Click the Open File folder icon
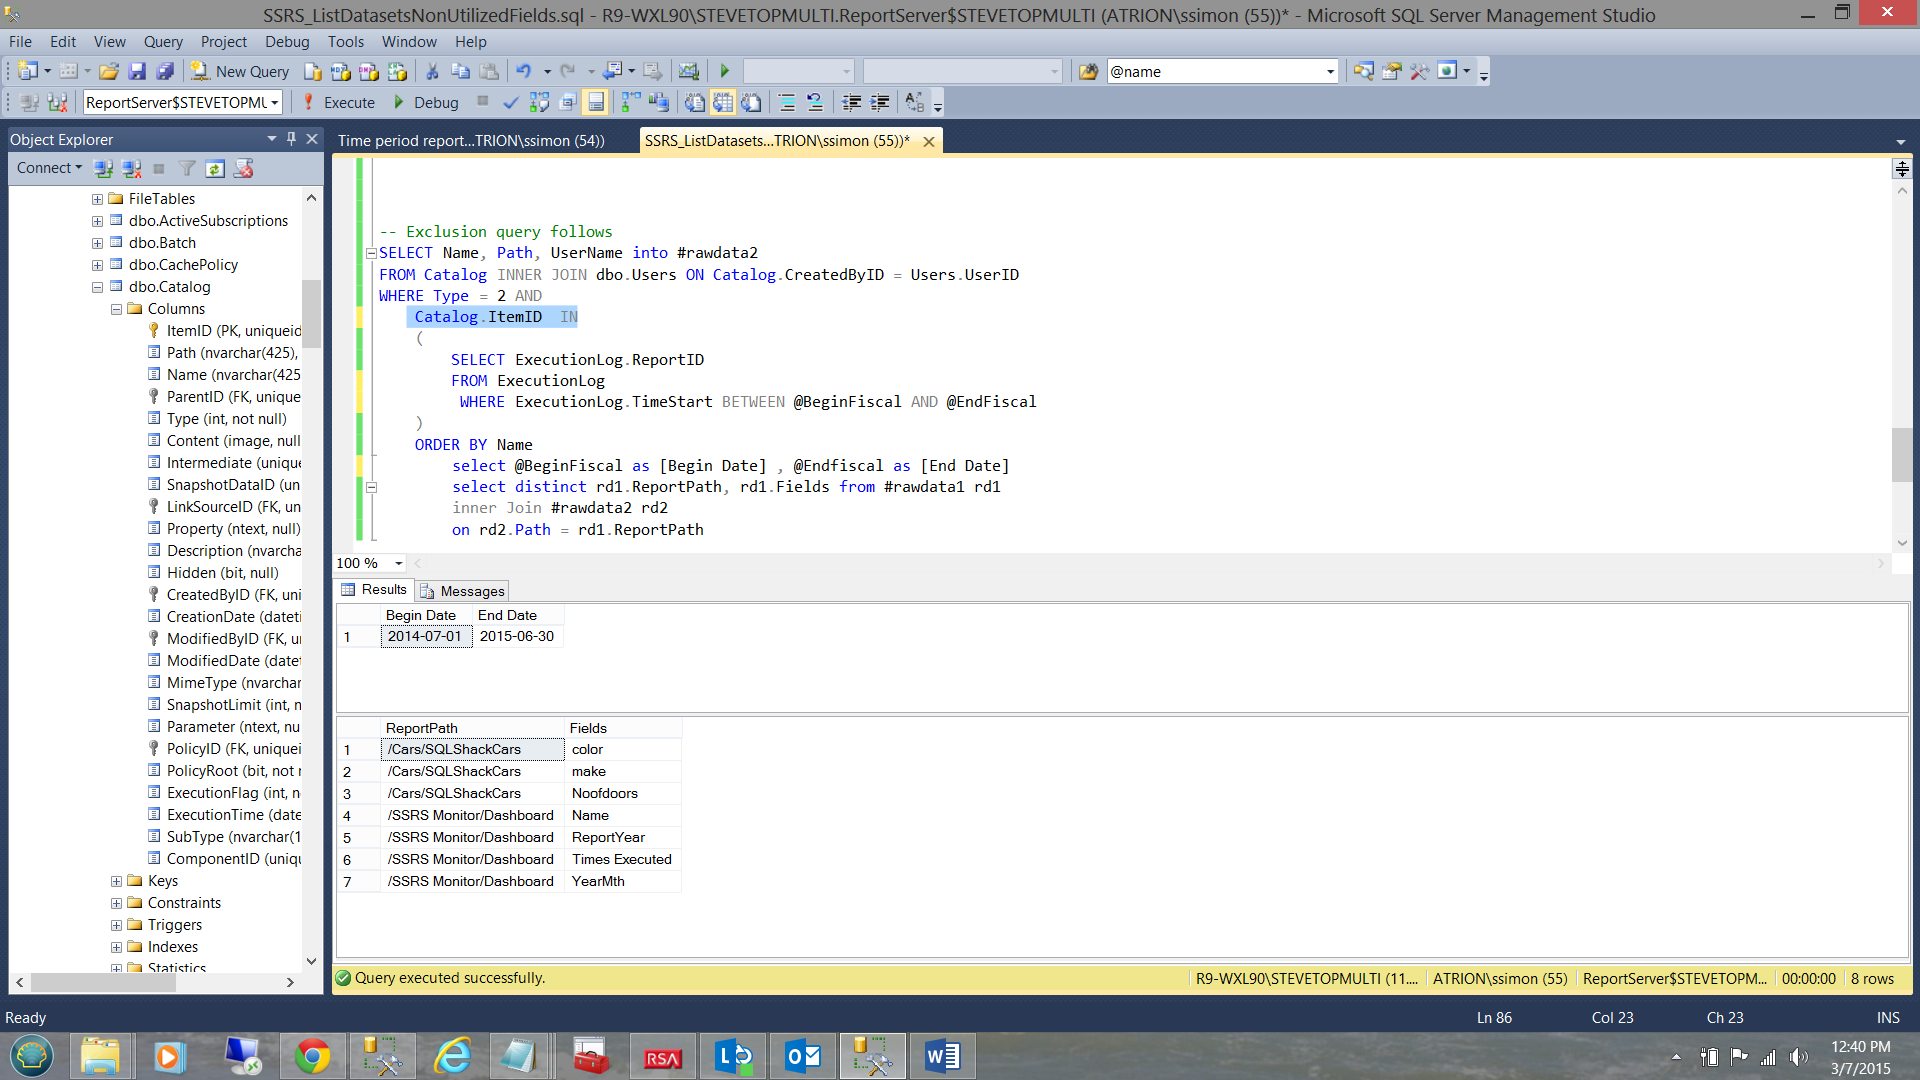1920x1080 pixels. click(109, 71)
